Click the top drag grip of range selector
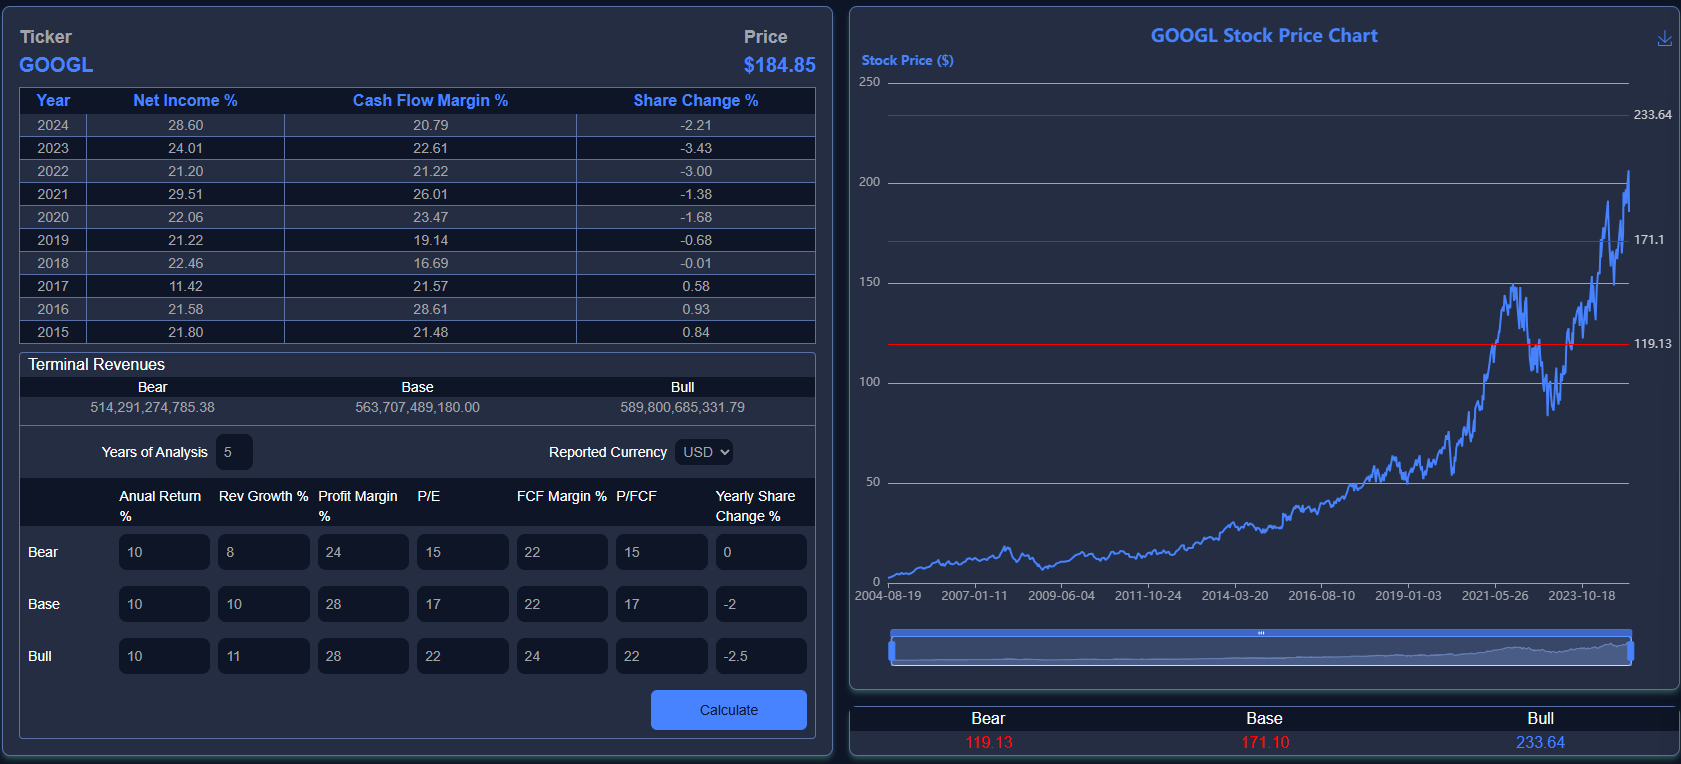The image size is (1681, 764). (1261, 633)
